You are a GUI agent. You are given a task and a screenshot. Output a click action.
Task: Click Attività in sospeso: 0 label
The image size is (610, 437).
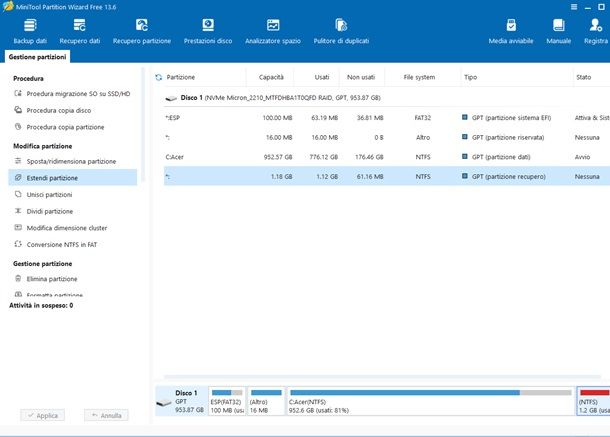(x=41, y=305)
